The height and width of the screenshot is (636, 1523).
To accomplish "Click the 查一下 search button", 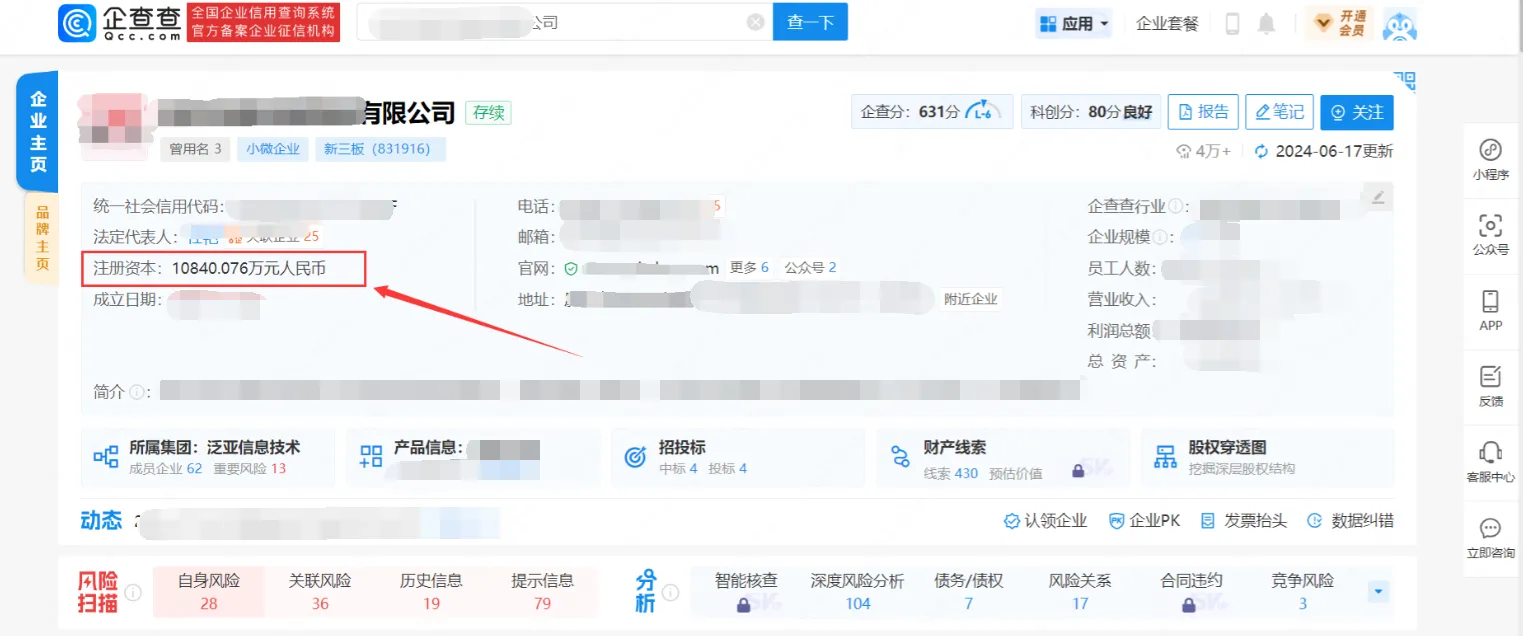I will click(x=810, y=21).
